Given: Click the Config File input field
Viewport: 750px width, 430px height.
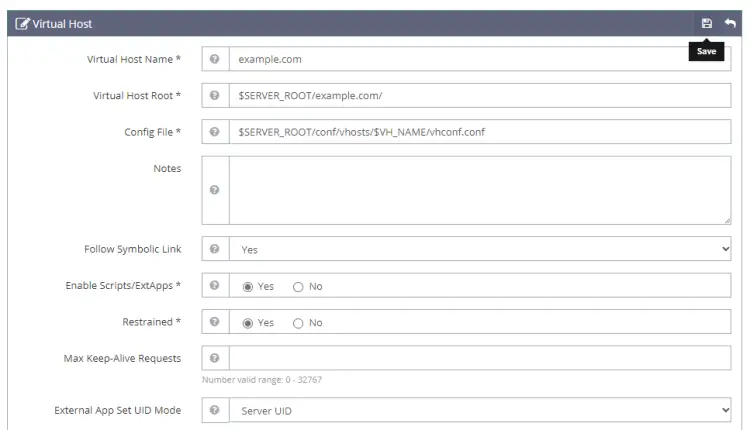Looking at the screenshot, I should [480, 132].
